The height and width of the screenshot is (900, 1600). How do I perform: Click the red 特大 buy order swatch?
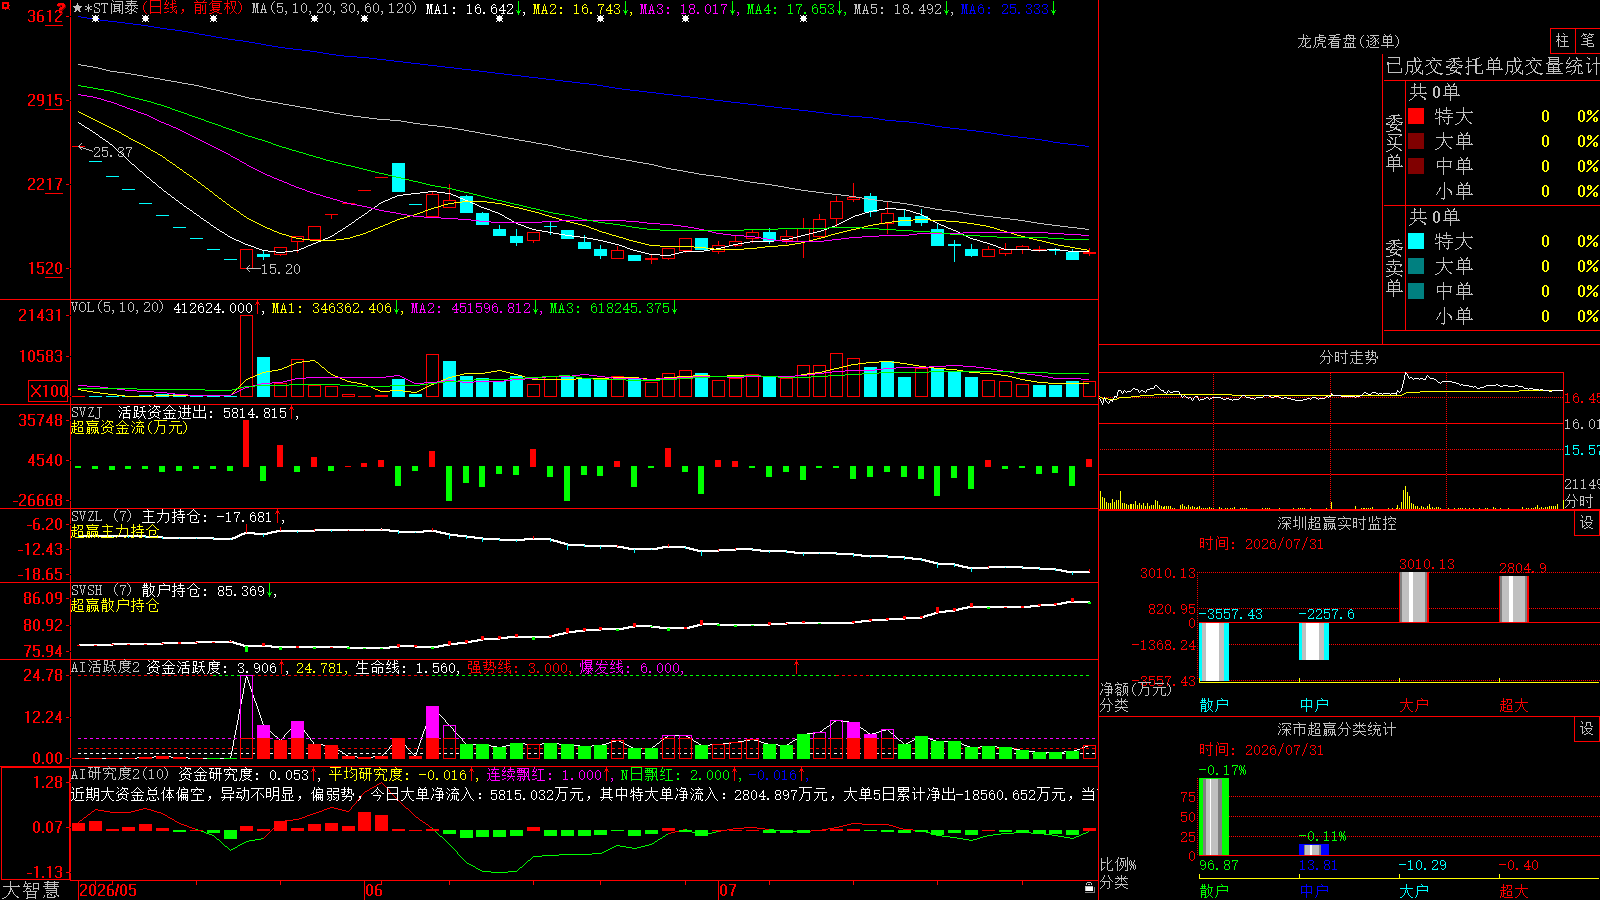1416,116
